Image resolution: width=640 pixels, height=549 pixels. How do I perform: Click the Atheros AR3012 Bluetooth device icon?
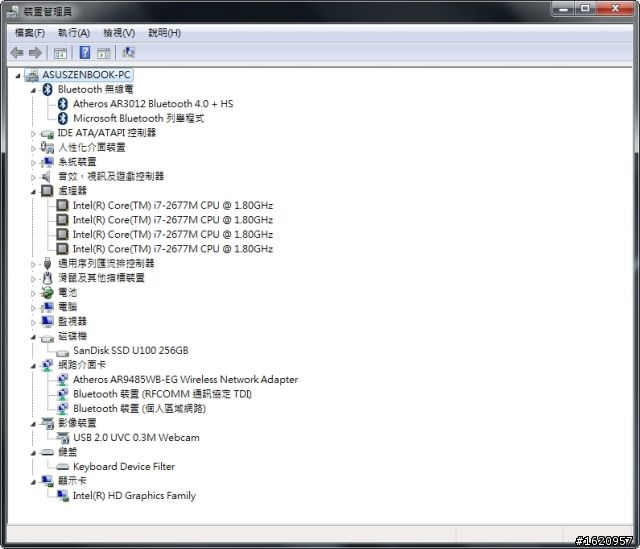tap(62, 104)
